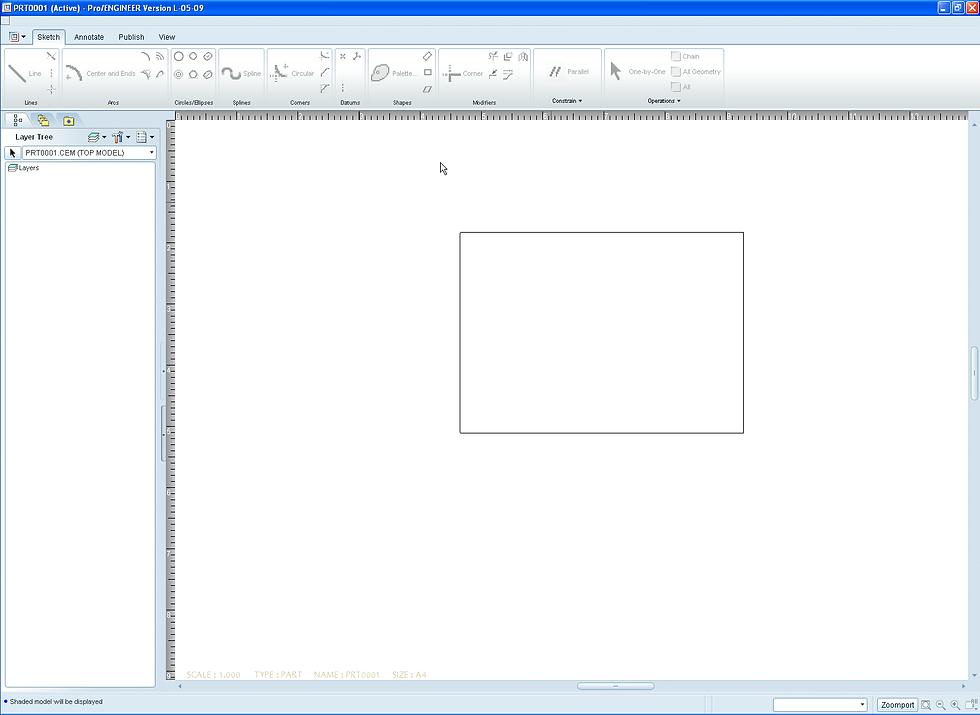Select the datum coordinate system tool

coord(357,56)
